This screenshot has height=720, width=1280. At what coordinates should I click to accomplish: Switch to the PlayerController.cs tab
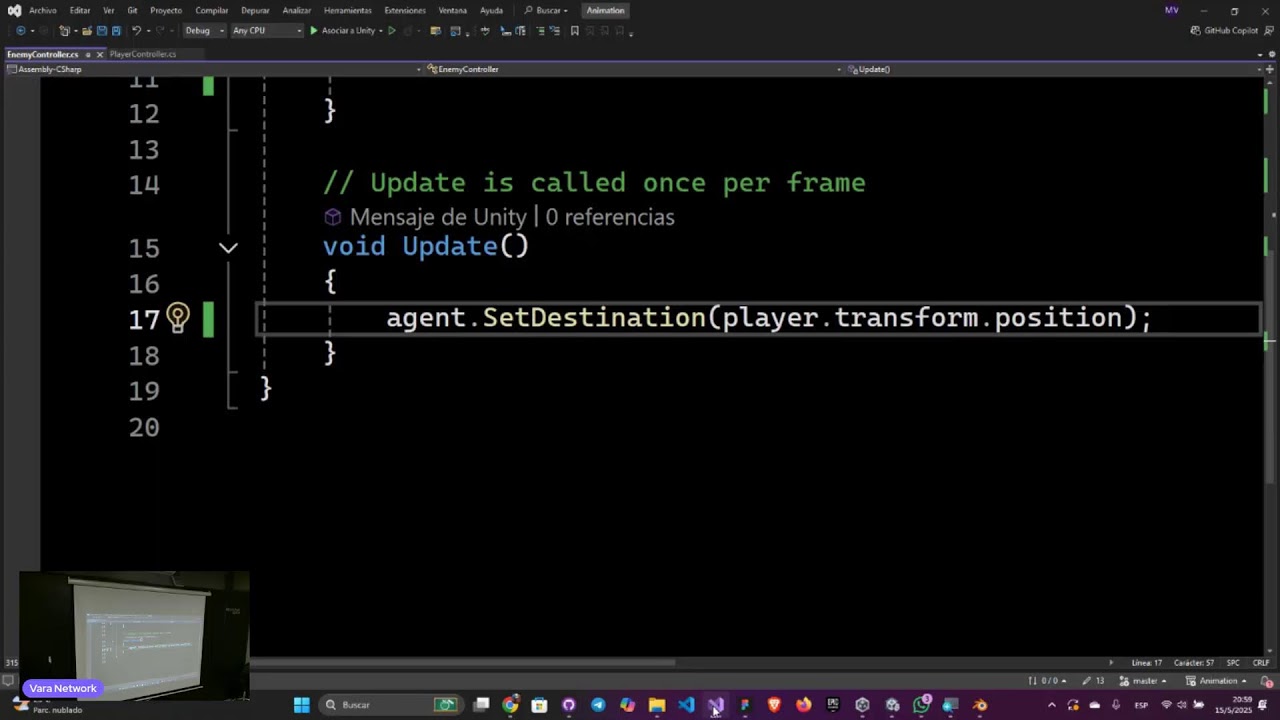coord(143,54)
